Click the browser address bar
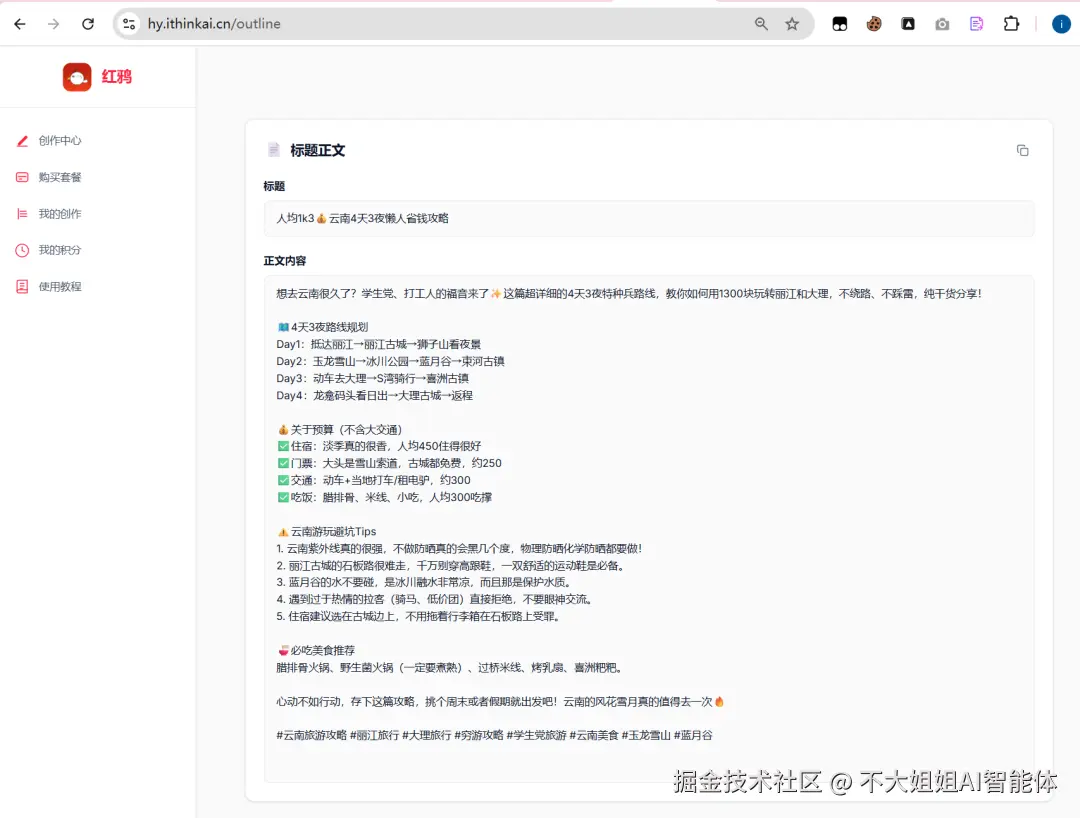 pyautogui.click(x=400, y=23)
